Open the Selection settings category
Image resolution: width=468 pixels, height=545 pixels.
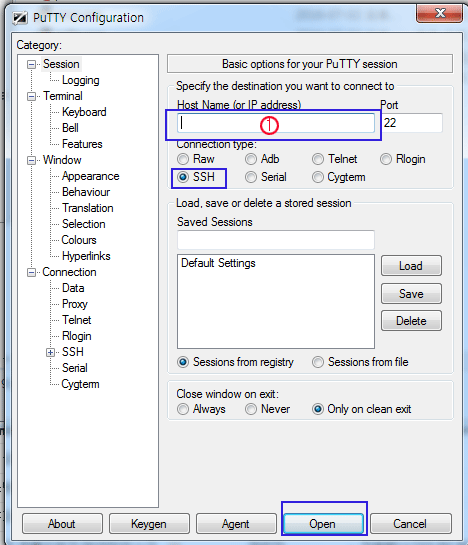point(83,224)
